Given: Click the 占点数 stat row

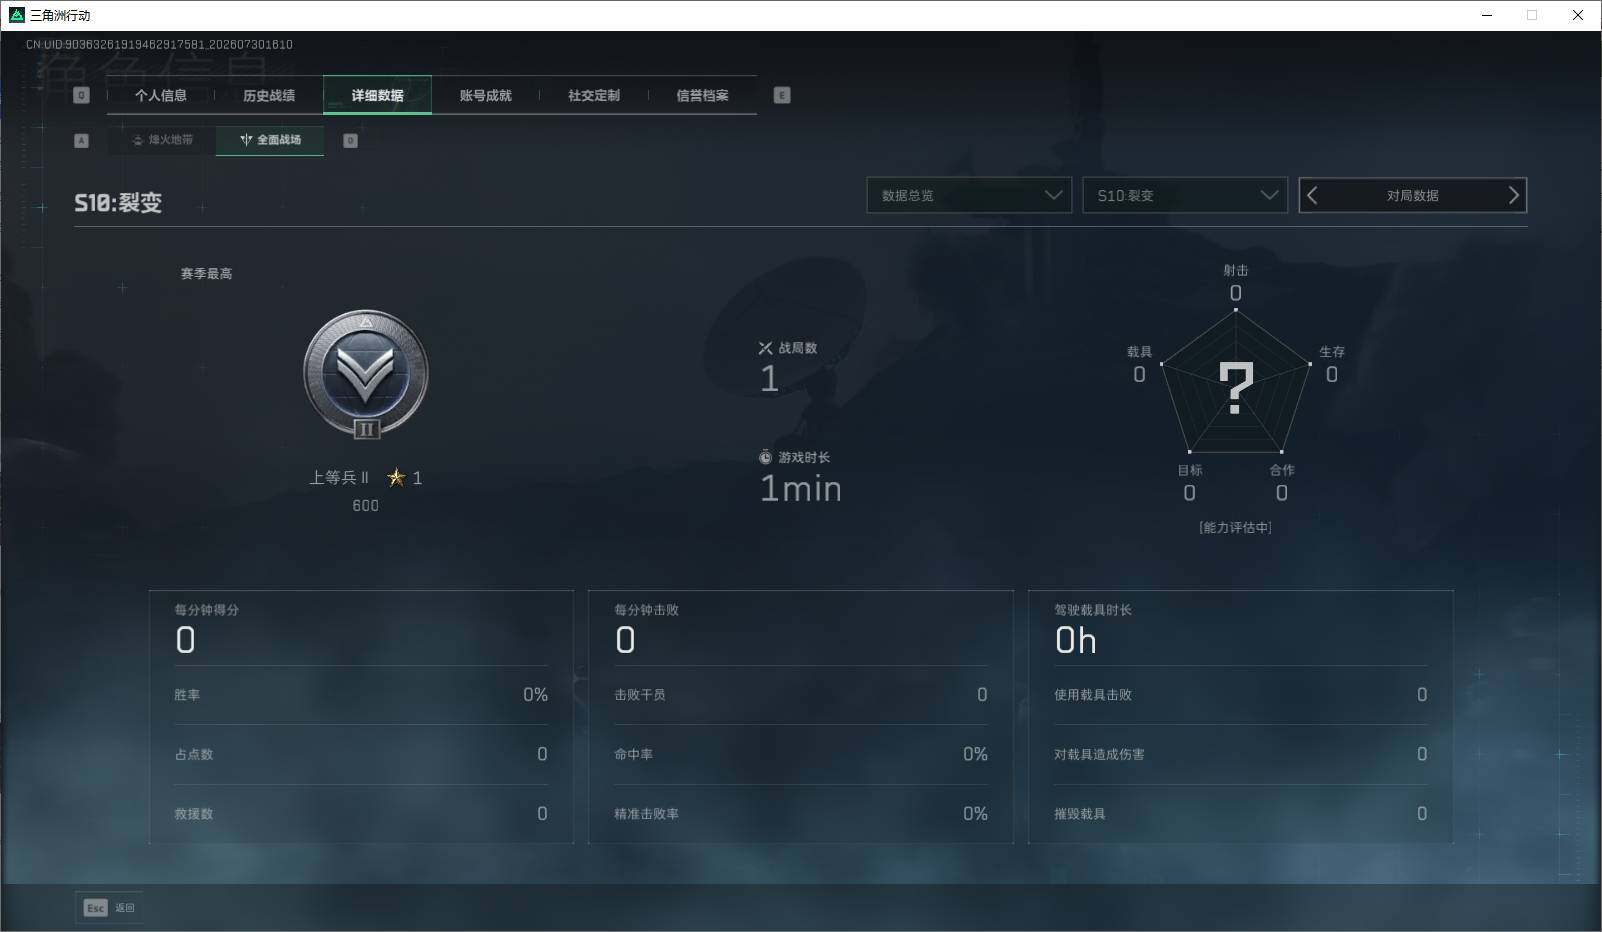Looking at the screenshot, I should click(x=361, y=754).
